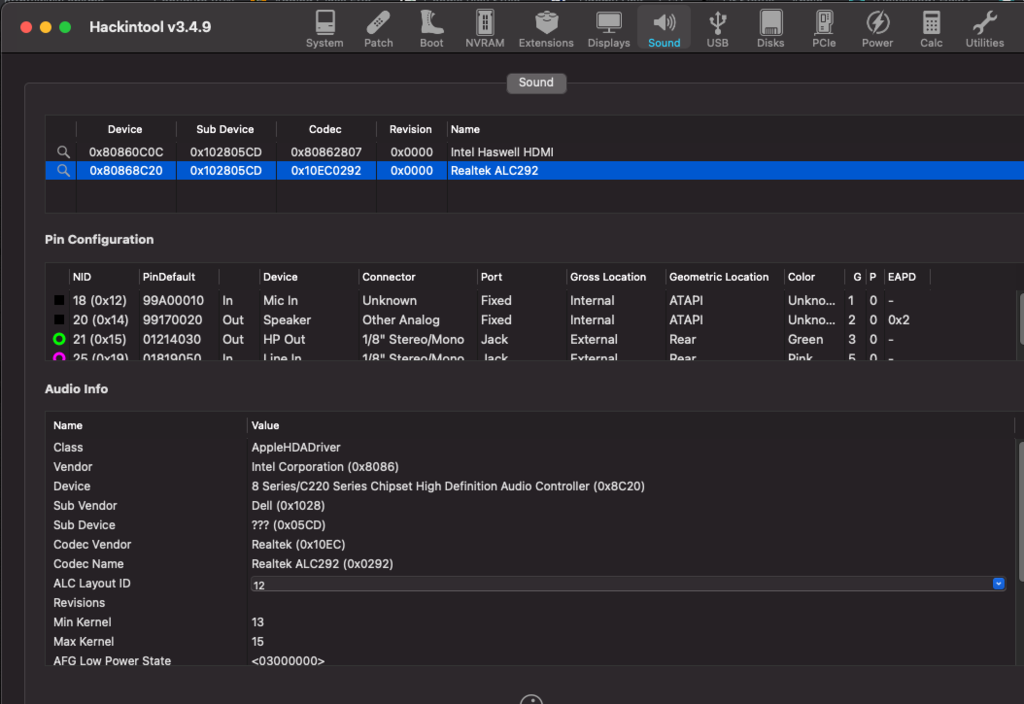Screen dimensions: 1024x704
Task: Switch to the Displays tab
Action: pos(608,27)
